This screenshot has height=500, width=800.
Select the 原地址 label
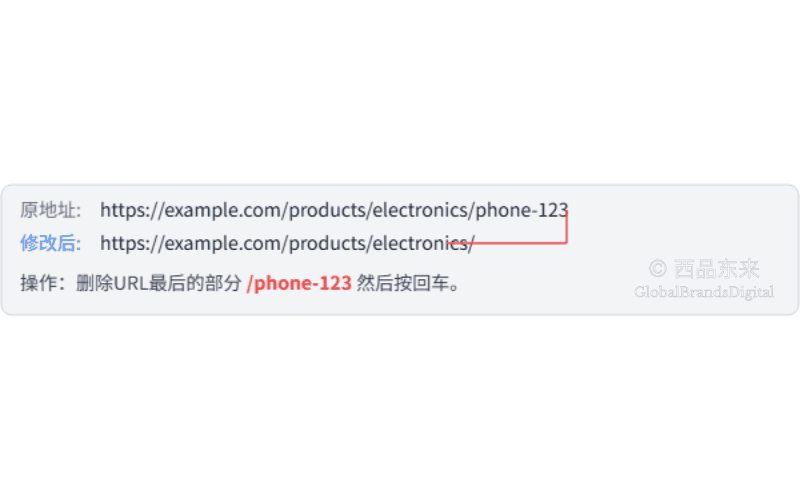point(51,210)
